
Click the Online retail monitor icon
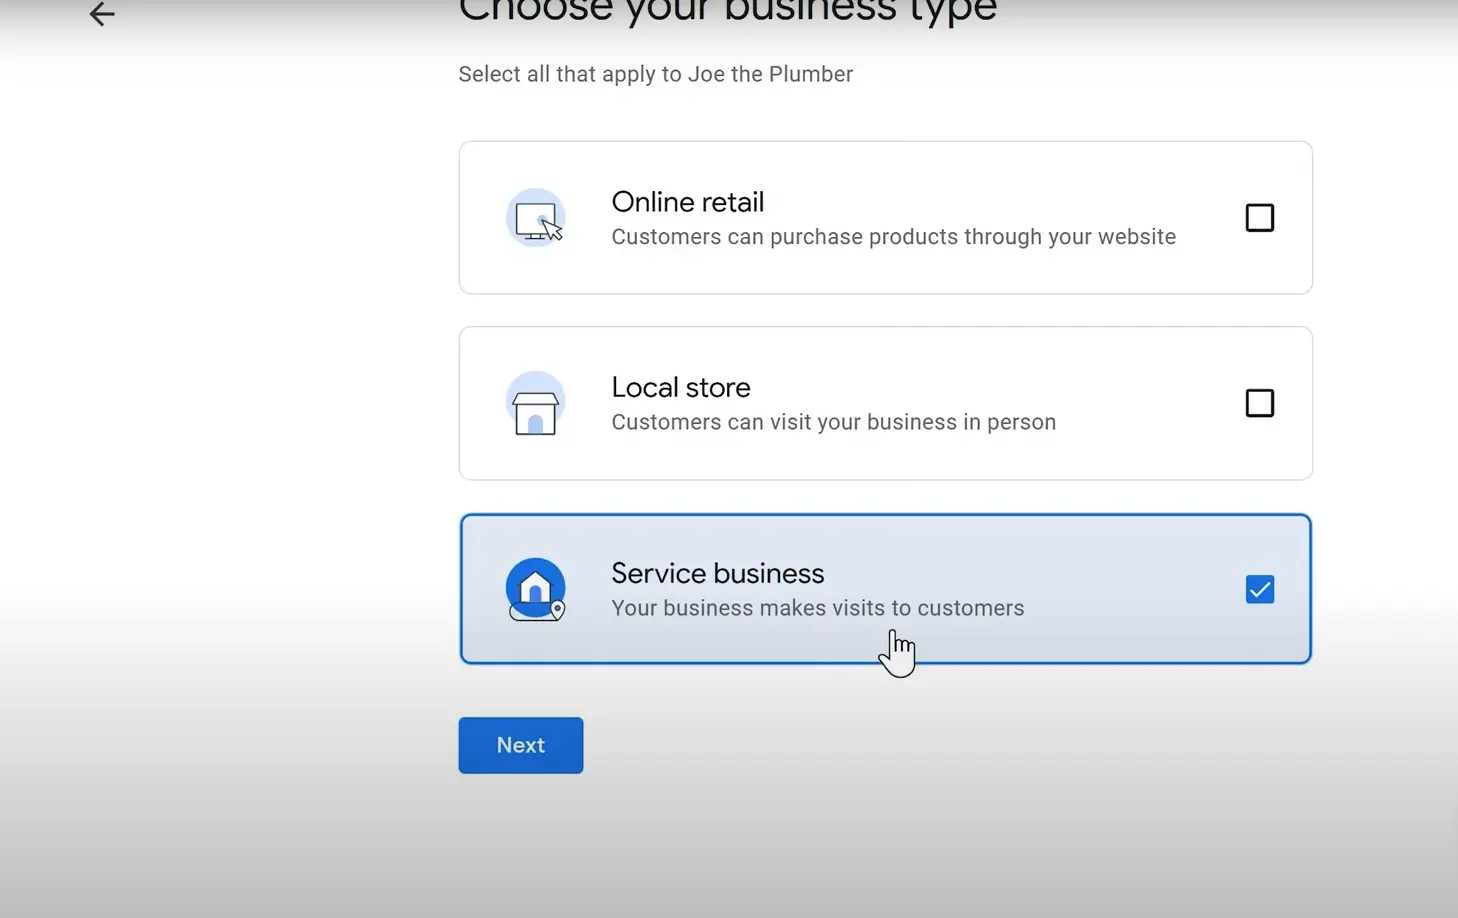(x=536, y=217)
